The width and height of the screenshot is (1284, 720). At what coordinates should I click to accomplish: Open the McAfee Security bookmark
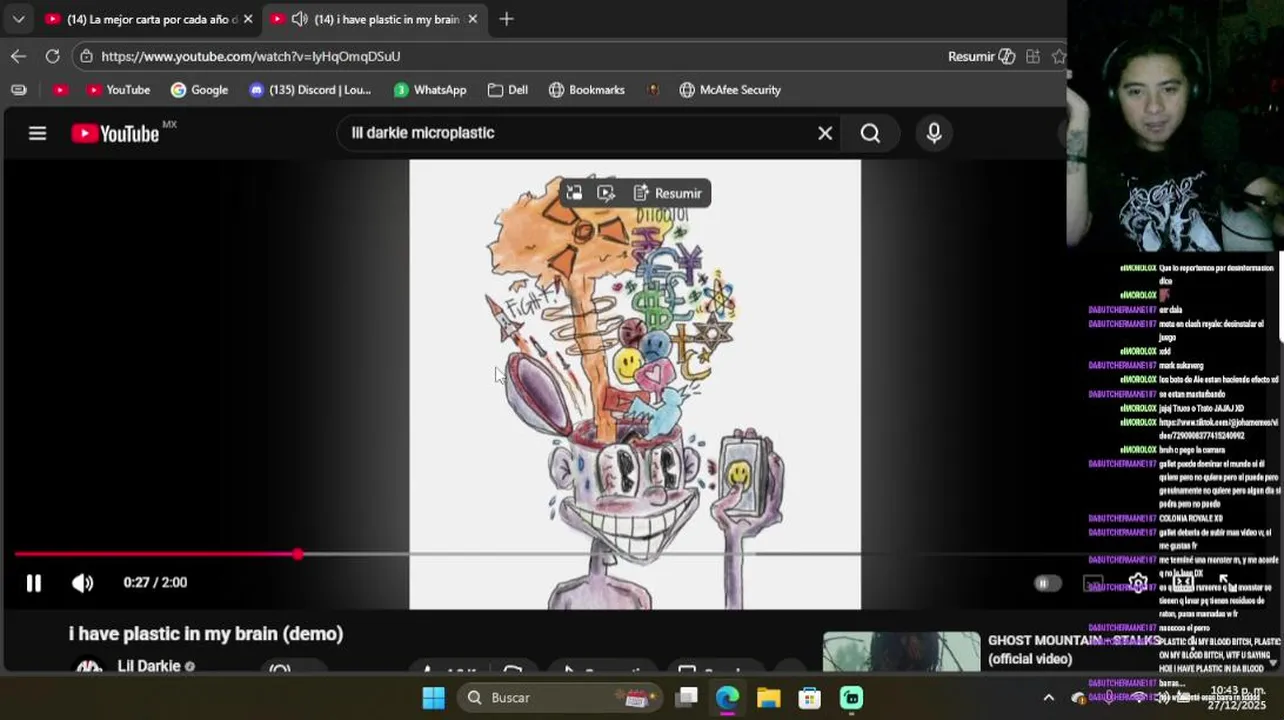click(x=730, y=90)
